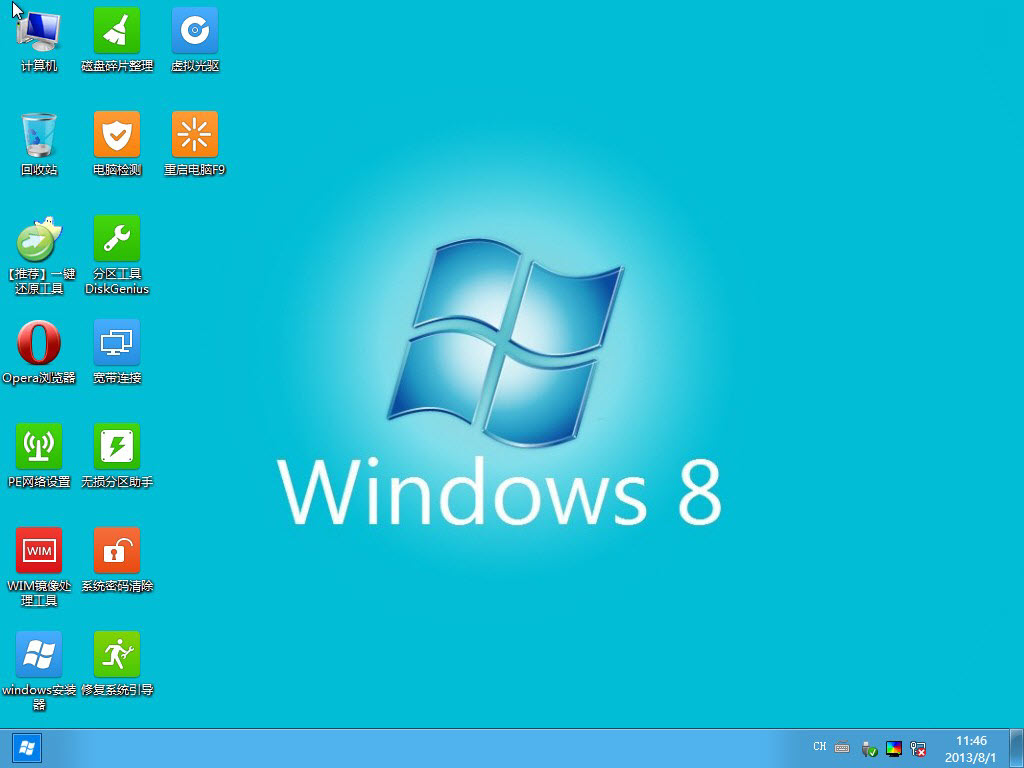Click the CH input language indicator
The height and width of the screenshot is (768, 1024).
point(820,746)
